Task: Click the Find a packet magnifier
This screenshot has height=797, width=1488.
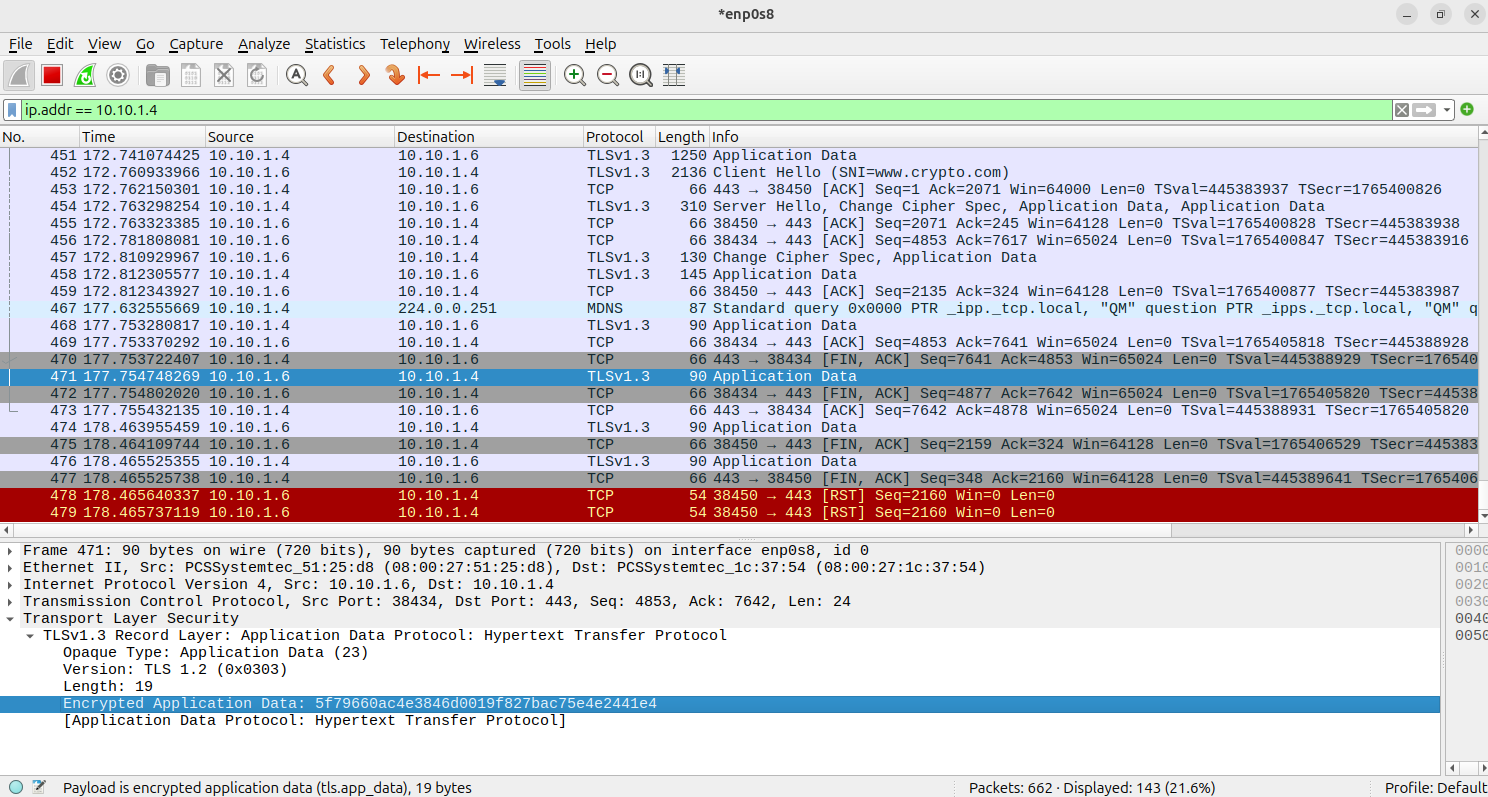Action: [x=297, y=75]
